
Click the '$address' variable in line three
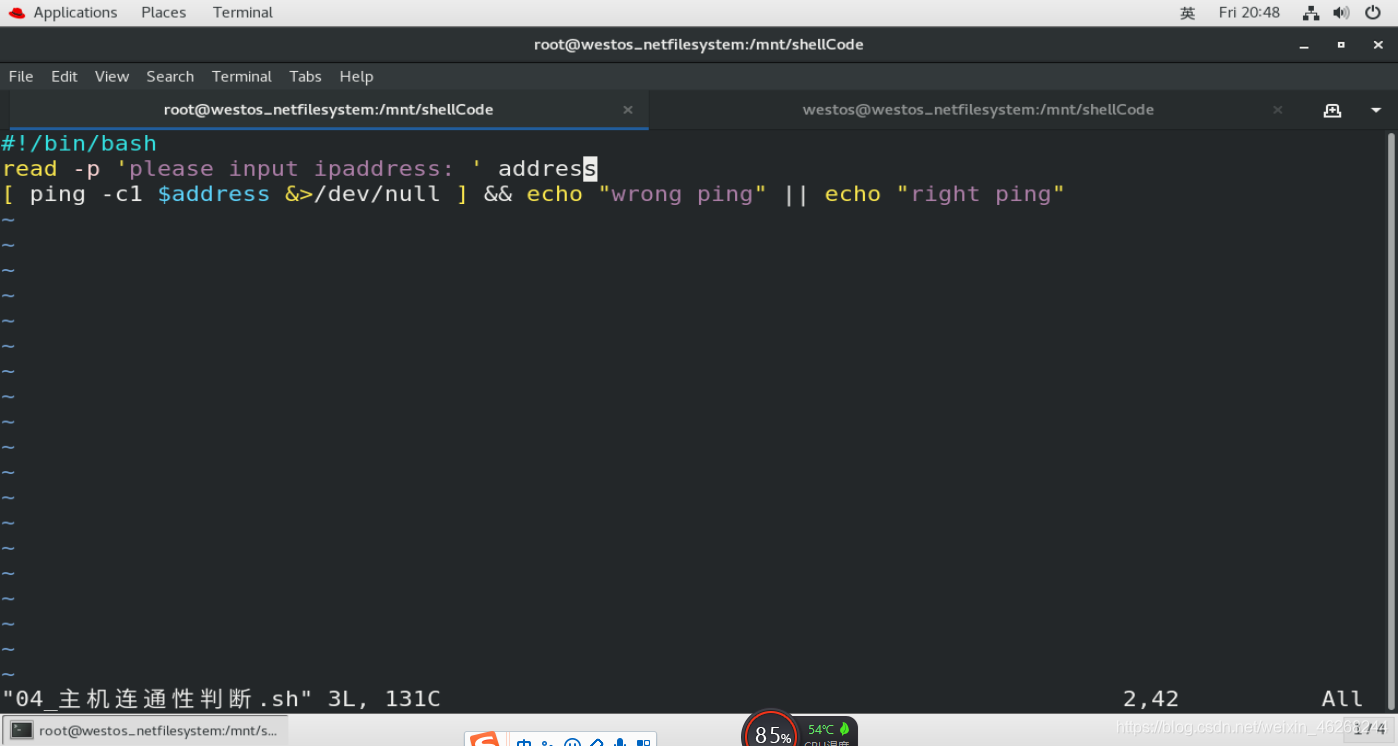click(x=214, y=194)
